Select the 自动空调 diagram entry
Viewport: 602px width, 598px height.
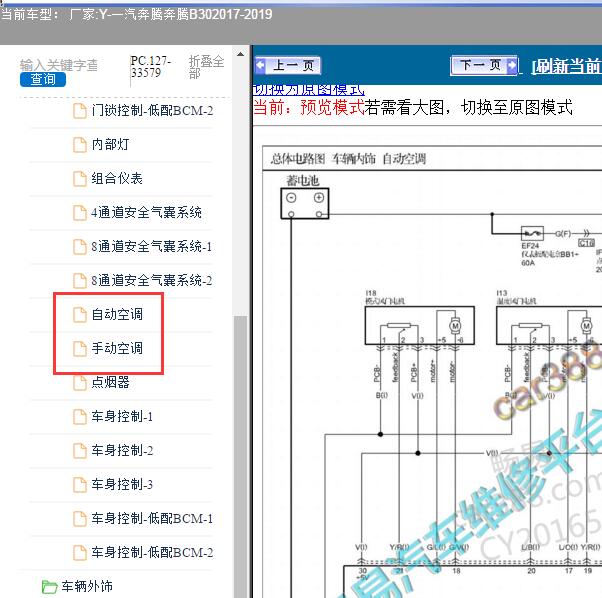click(117, 314)
